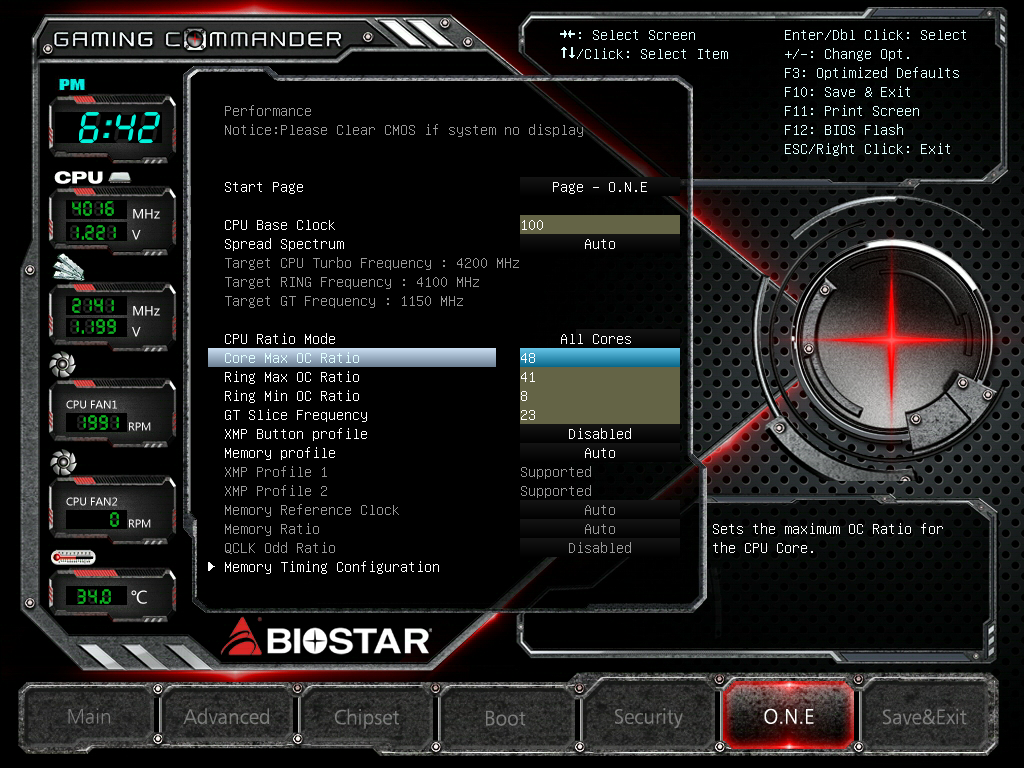The image size is (1024, 768).
Task: Go to the Boot tab
Action: [505, 718]
